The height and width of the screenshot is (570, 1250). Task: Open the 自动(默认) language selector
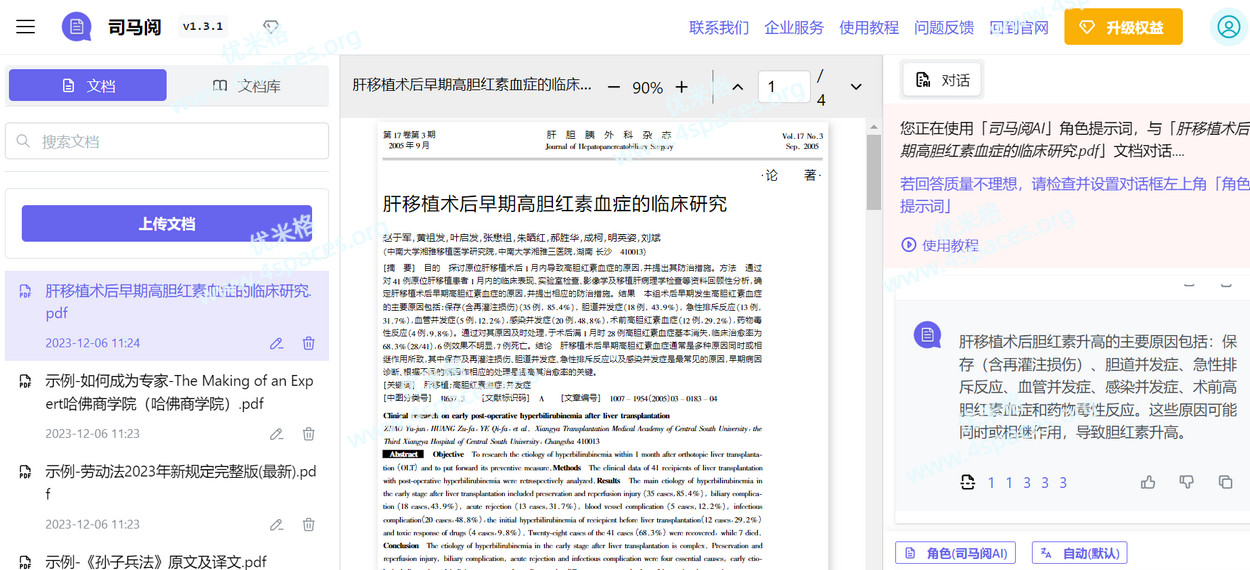(x=1079, y=553)
